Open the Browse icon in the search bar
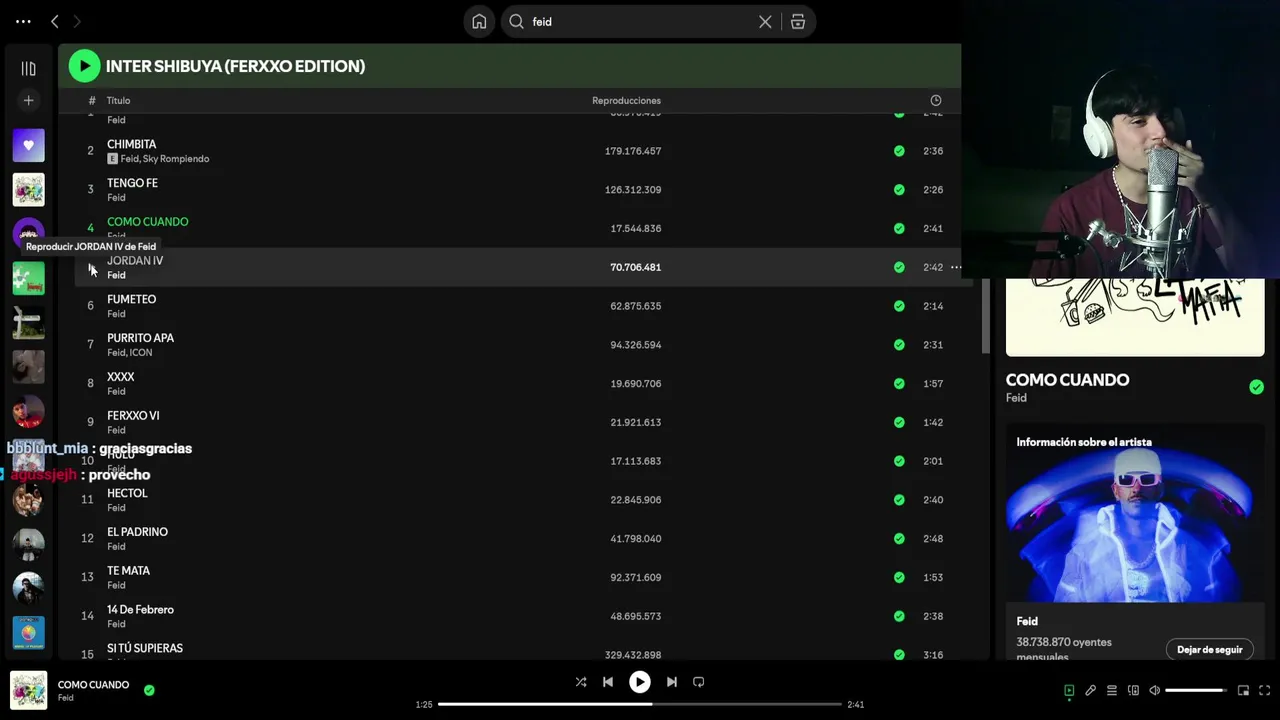Viewport: 1280px width, 720px height. pyautogui.click(x=798, y=22)
